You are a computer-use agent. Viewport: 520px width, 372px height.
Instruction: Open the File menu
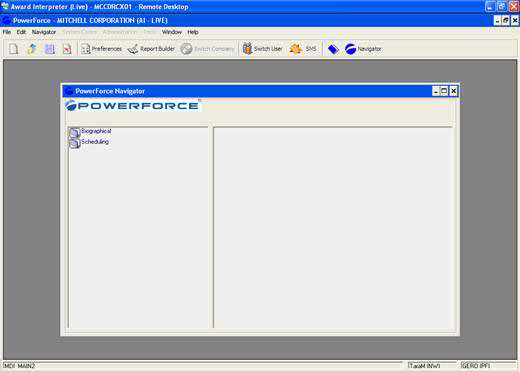click(7, 32)
